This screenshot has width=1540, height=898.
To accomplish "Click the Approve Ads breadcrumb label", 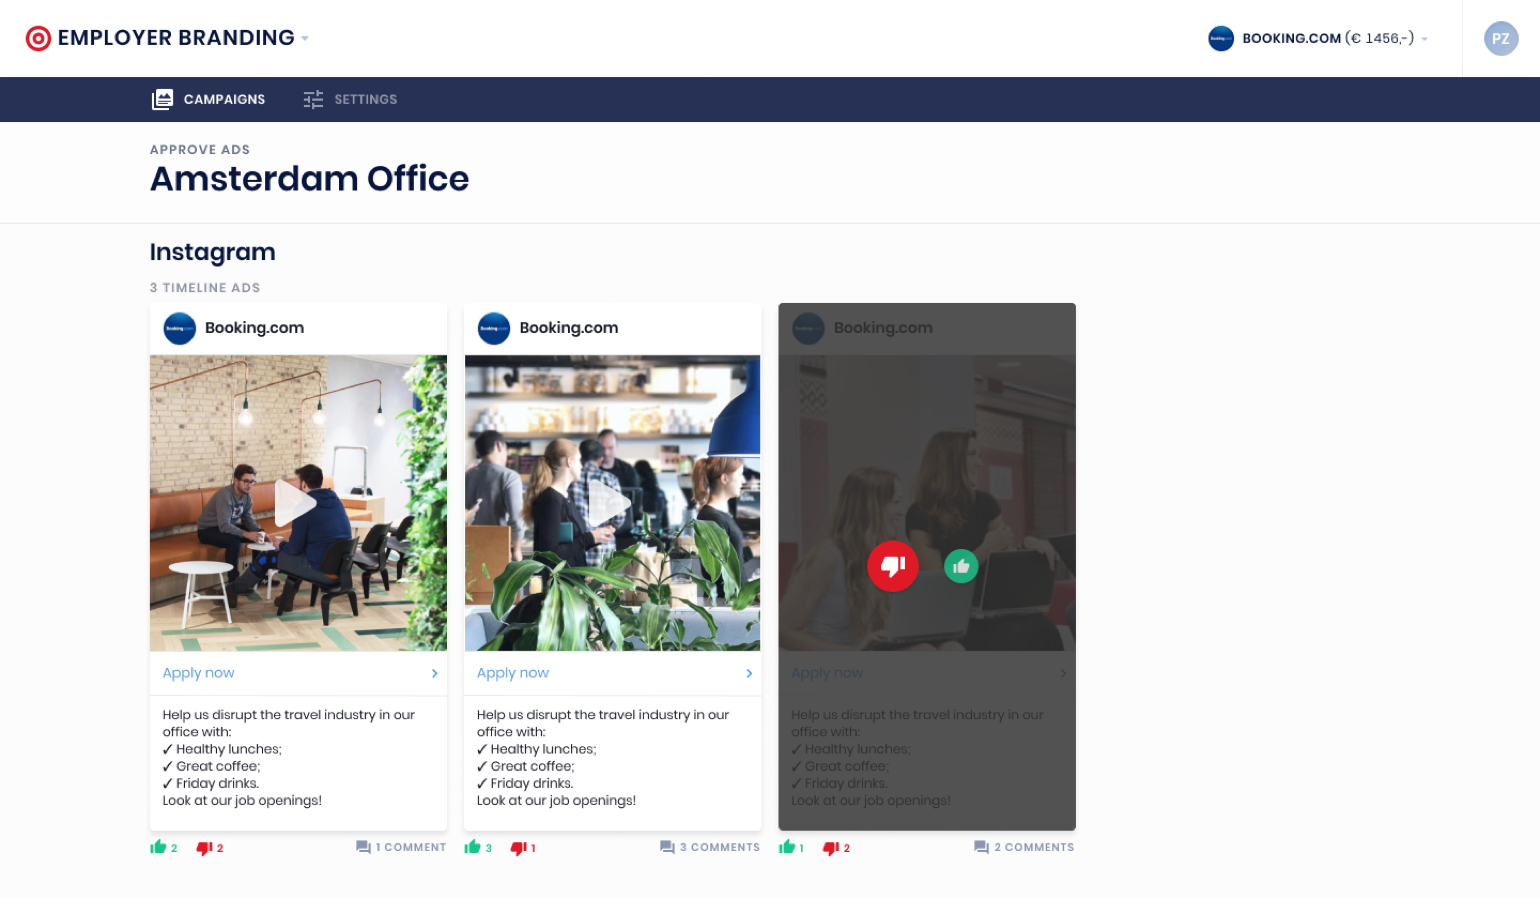I will tap(200, 149).
